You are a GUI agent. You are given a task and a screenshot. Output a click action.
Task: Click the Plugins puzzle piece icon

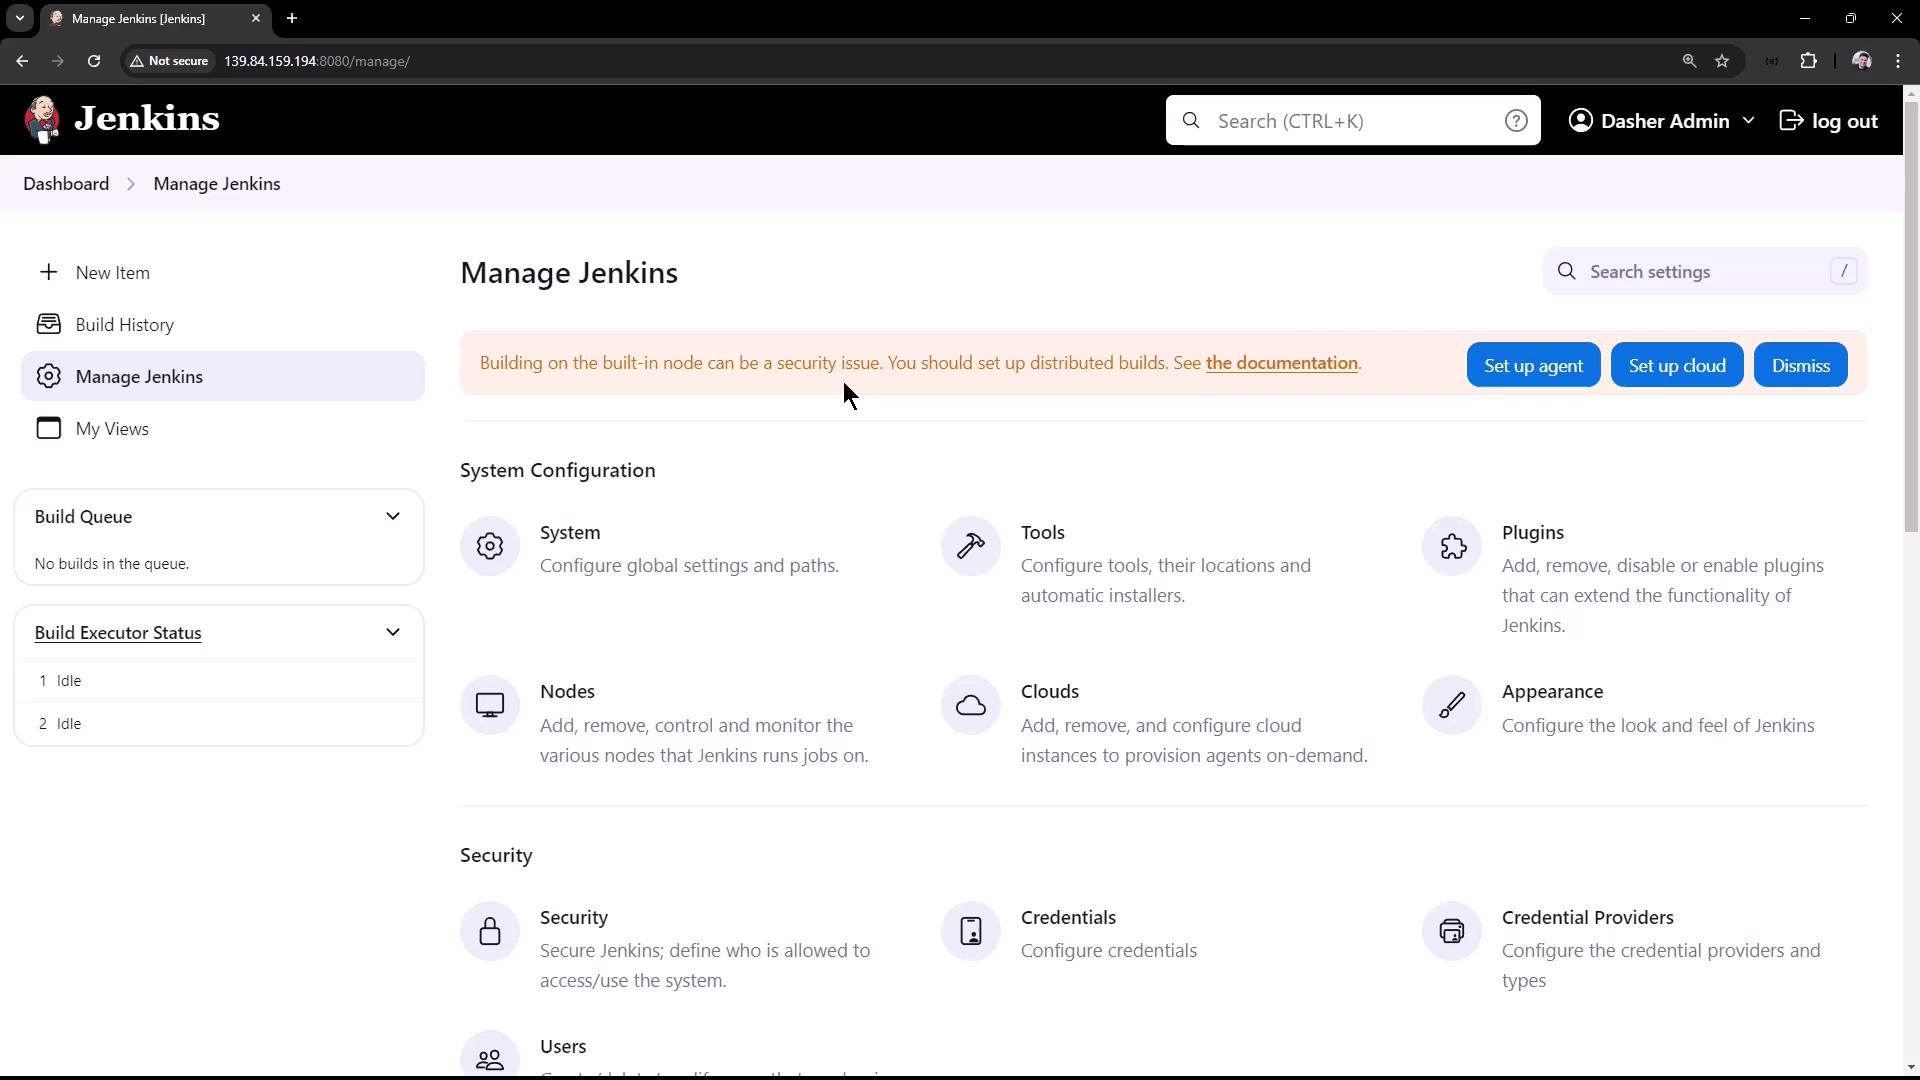coord(1452,546)
